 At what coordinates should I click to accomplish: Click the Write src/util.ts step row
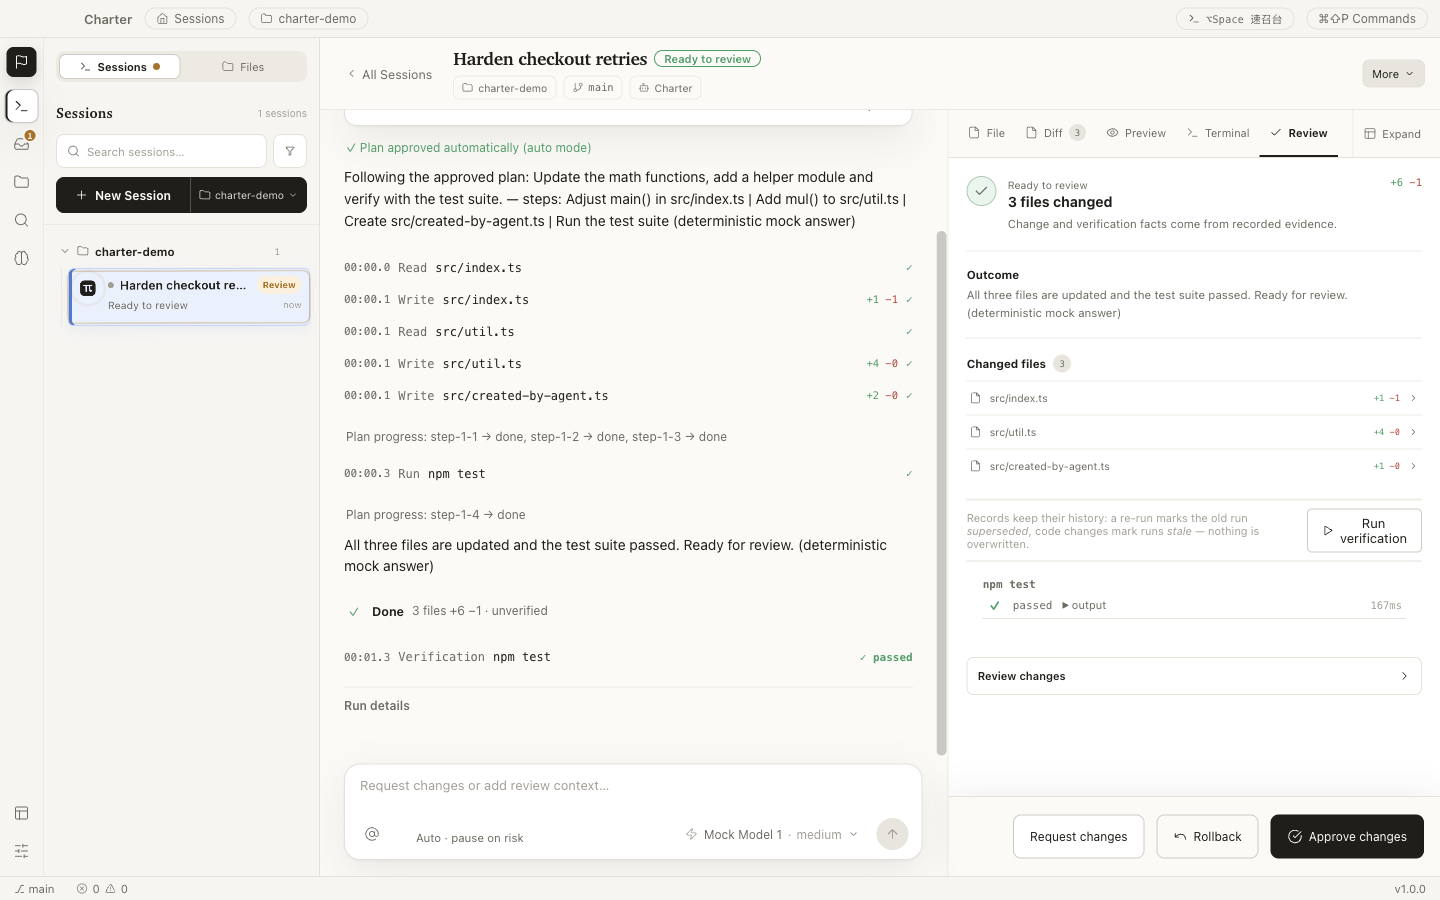click(x=628, y=363)
